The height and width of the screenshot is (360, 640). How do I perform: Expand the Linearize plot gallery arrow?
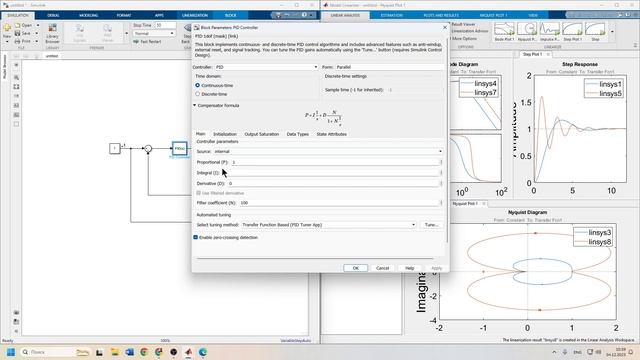612,32
